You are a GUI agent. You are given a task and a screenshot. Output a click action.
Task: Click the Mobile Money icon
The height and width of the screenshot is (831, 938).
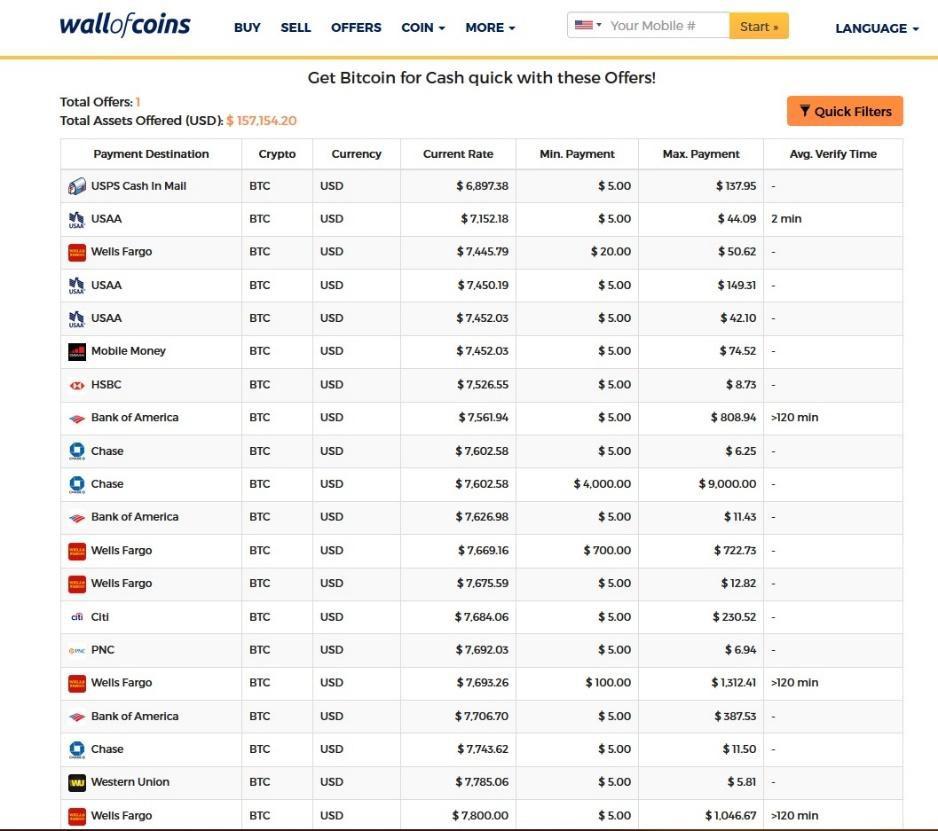click(x=77, y=352)
